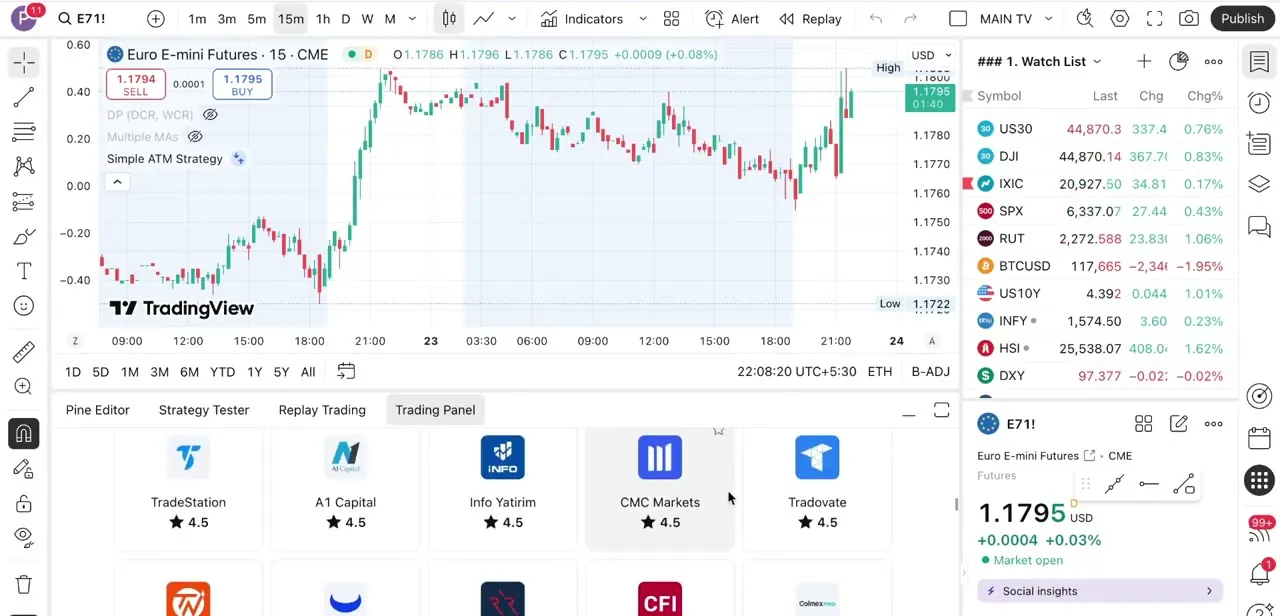
Task: Remove drawings with the trash icon
Action: (x=24, y=584)
